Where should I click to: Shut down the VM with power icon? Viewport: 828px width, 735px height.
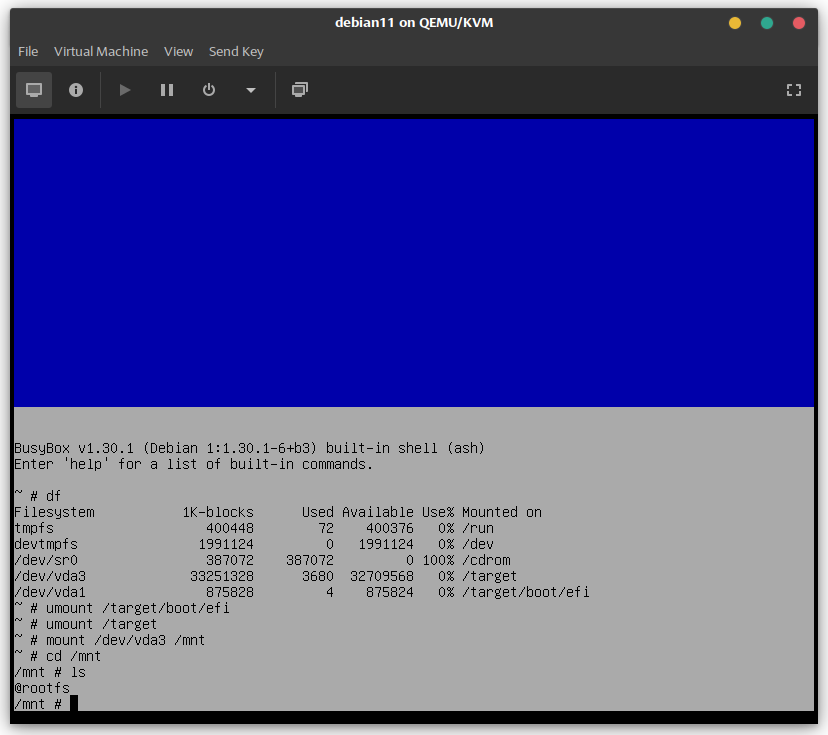(x=209, y=90)
